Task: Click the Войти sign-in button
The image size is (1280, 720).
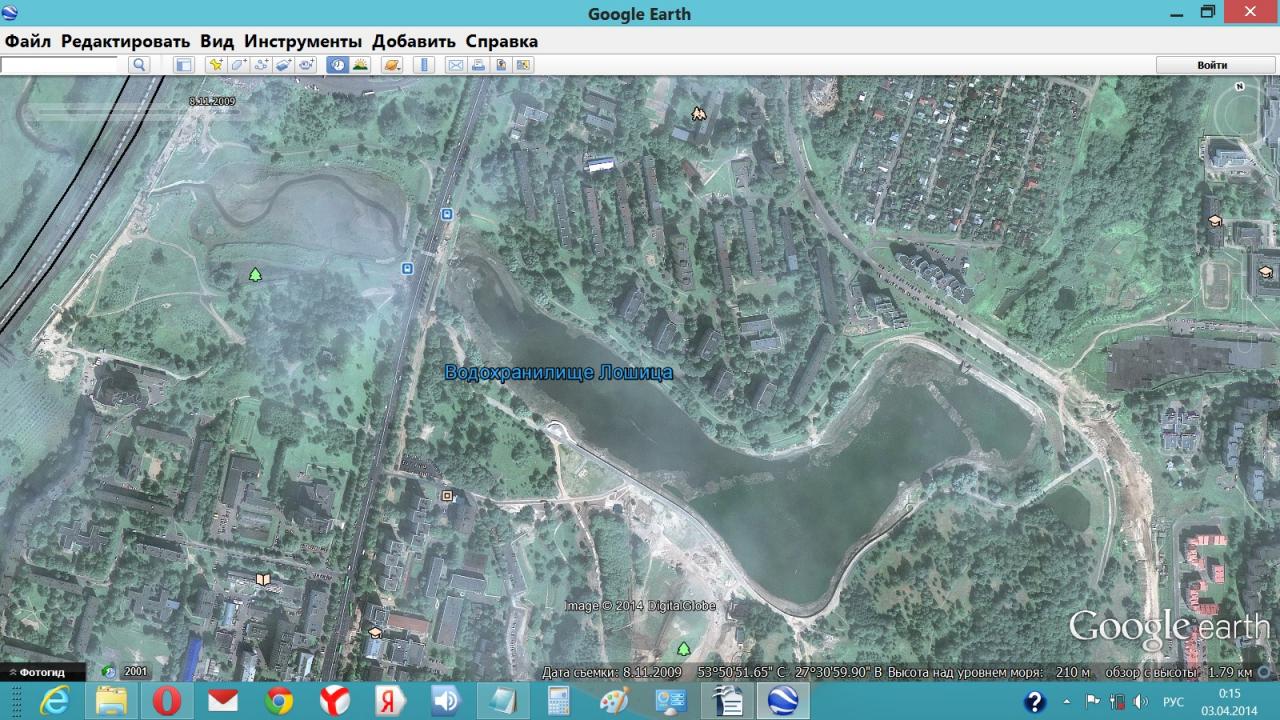Action: pos(1211,65)
